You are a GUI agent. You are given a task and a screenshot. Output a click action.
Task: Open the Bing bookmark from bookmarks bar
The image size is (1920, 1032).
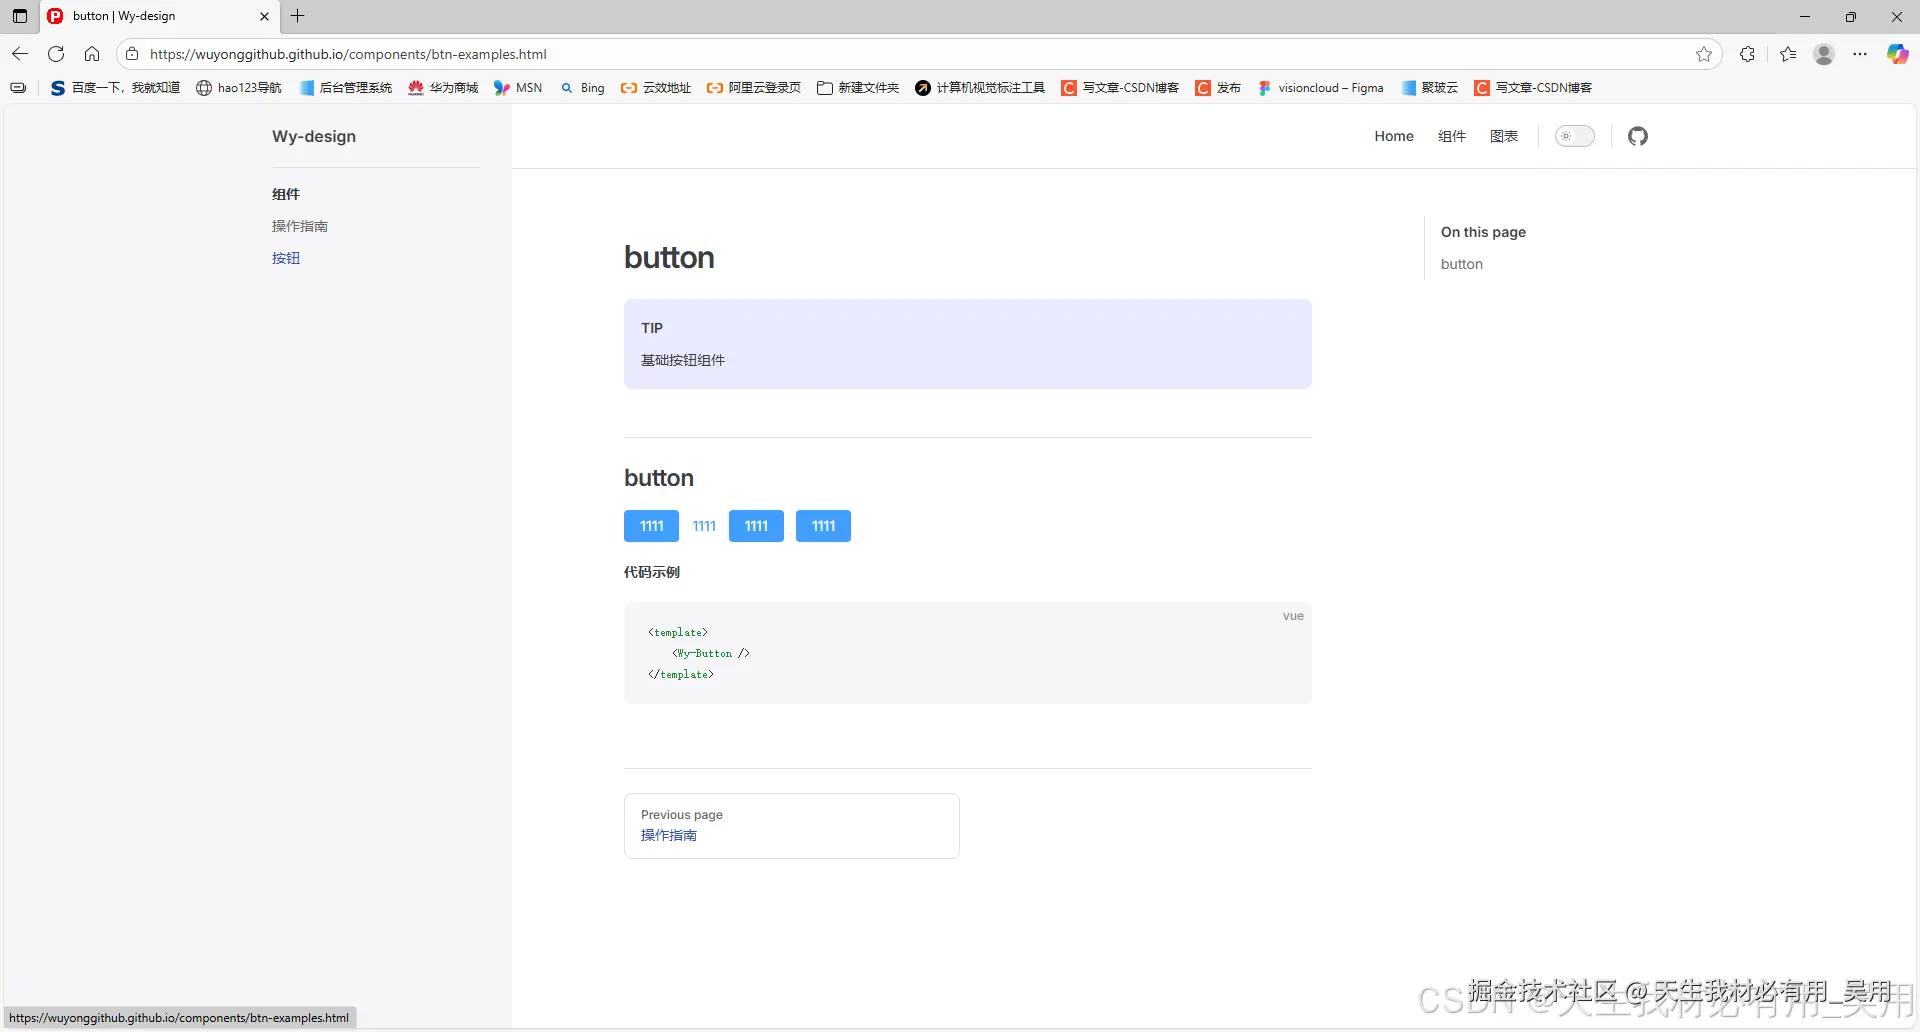click(x=582, y=88)
